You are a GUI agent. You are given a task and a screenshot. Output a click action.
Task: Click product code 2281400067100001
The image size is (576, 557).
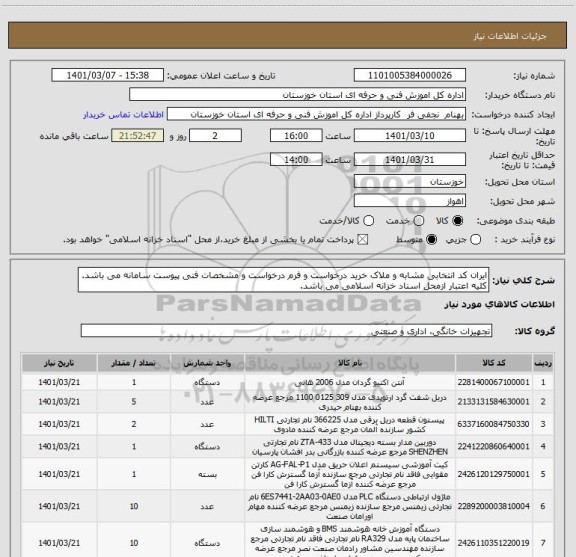click(x=494, y=382)
